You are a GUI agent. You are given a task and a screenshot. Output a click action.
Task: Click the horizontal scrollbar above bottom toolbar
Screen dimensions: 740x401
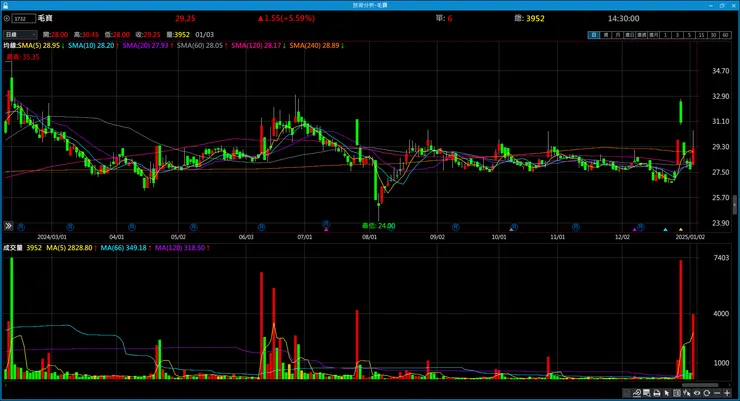point(700,385)
